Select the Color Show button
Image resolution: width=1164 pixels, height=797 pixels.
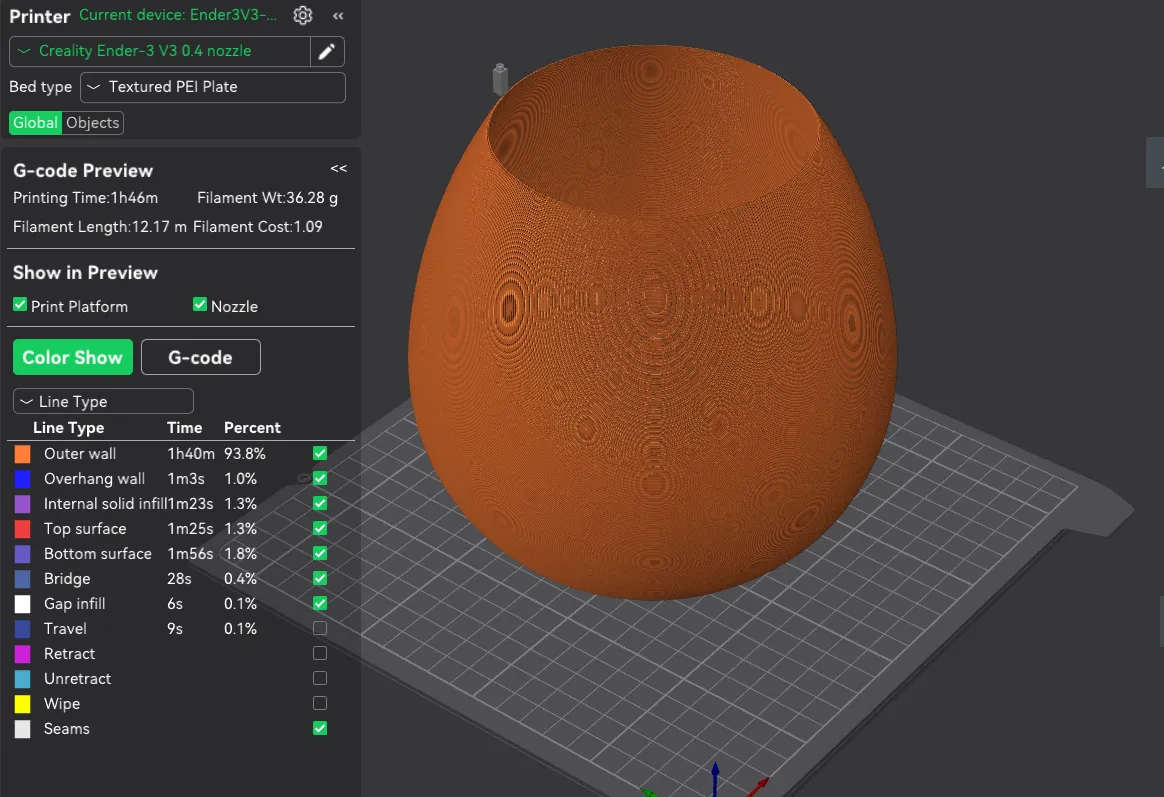coord(73,357)
